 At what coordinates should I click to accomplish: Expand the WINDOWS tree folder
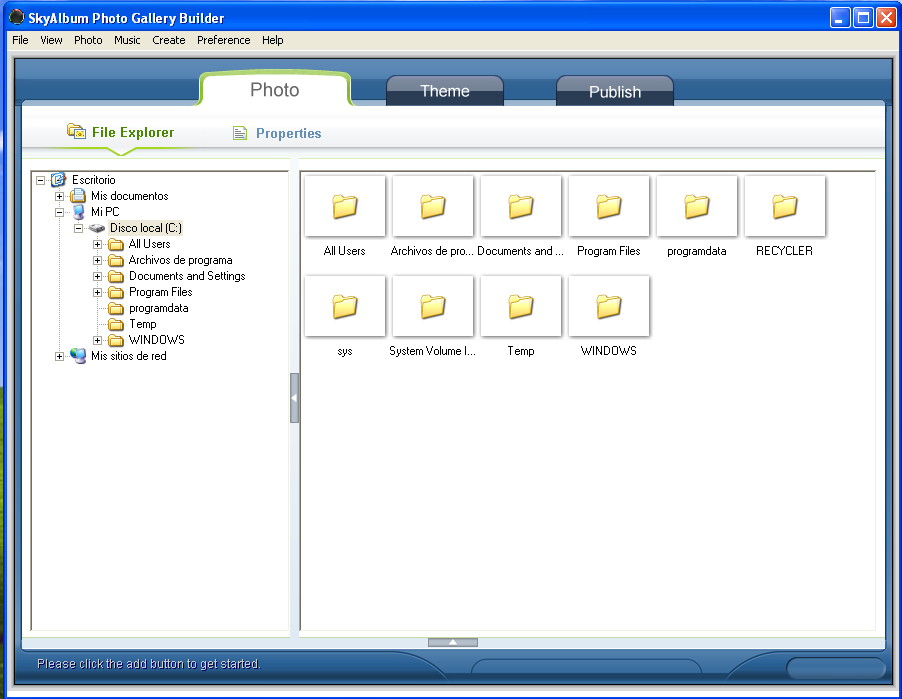[x=97, y=340]
